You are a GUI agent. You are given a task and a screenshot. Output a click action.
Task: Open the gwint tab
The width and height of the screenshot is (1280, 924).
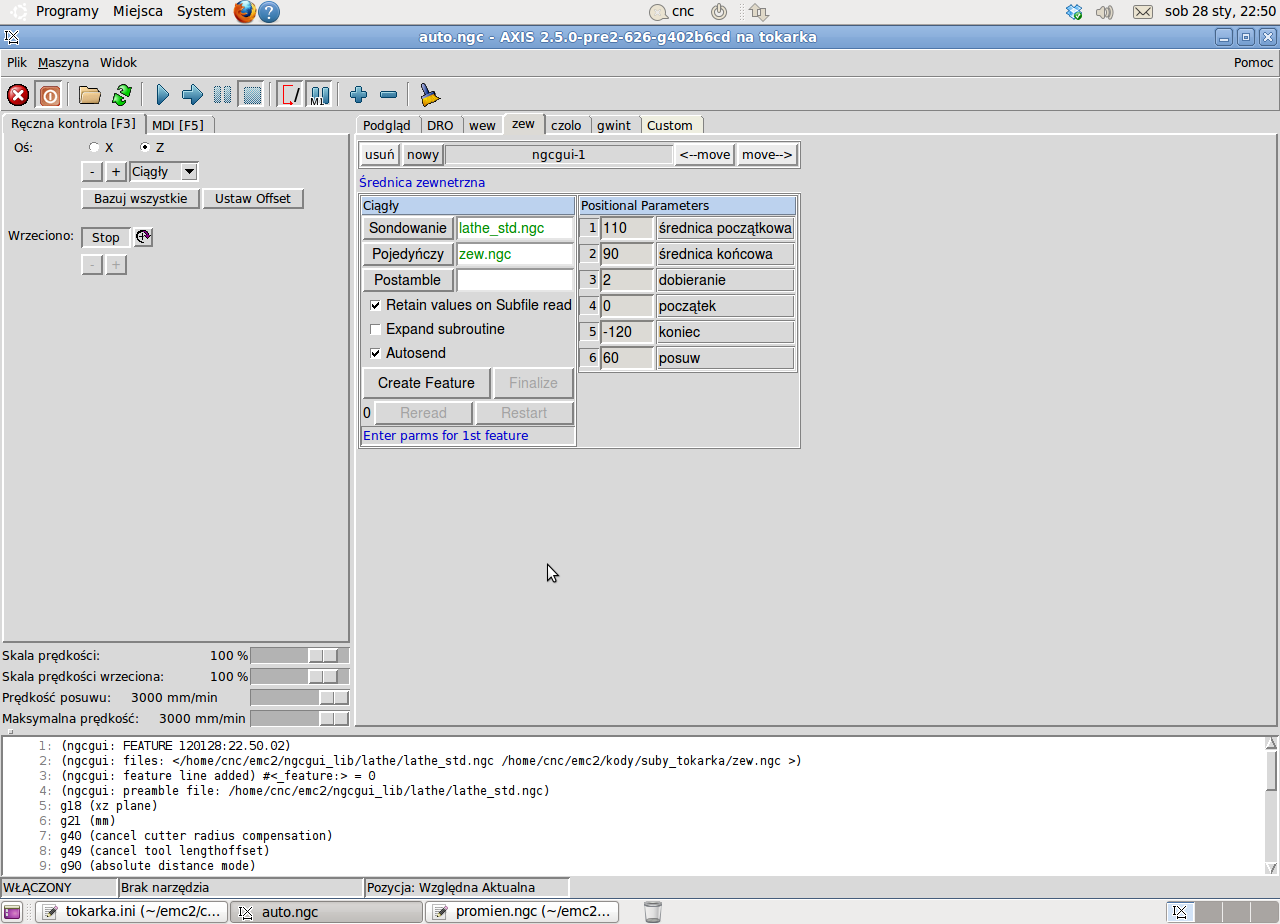point(614,125)
